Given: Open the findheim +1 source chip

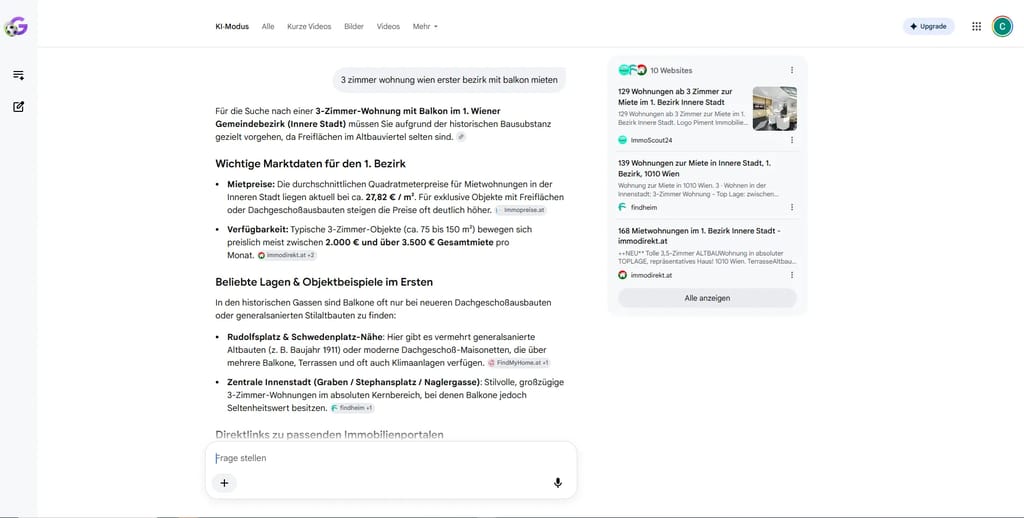Looking at the screenshot, I should click(x=352, y=408).
